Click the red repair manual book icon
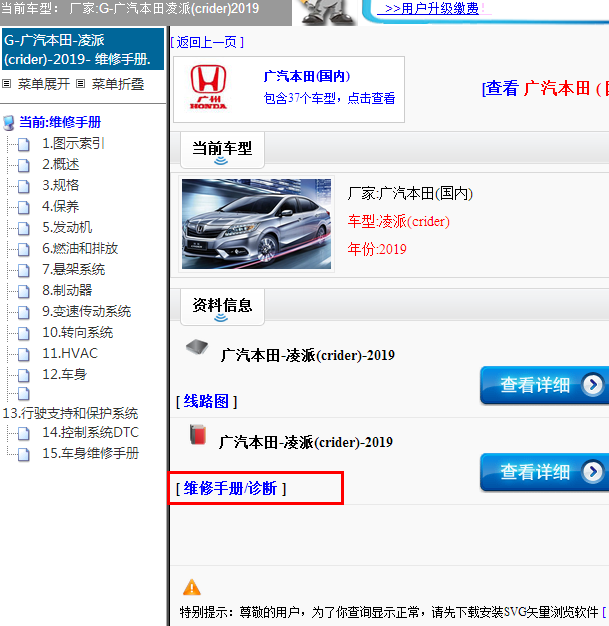The image size is (609, 626). [x=198, y=435]
